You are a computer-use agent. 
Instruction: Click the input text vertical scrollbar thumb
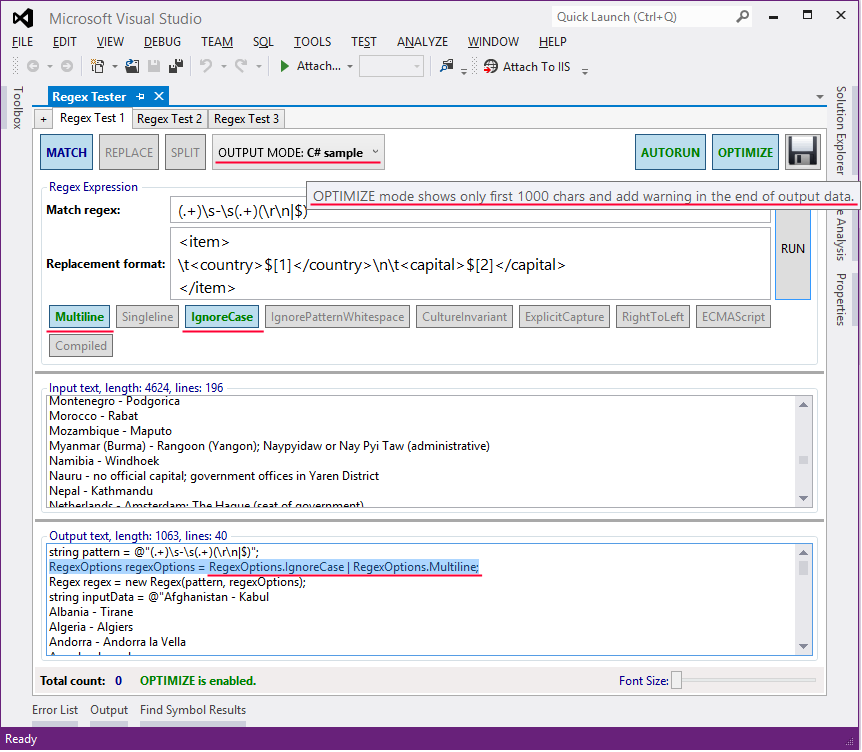click(x=803, y=460)
